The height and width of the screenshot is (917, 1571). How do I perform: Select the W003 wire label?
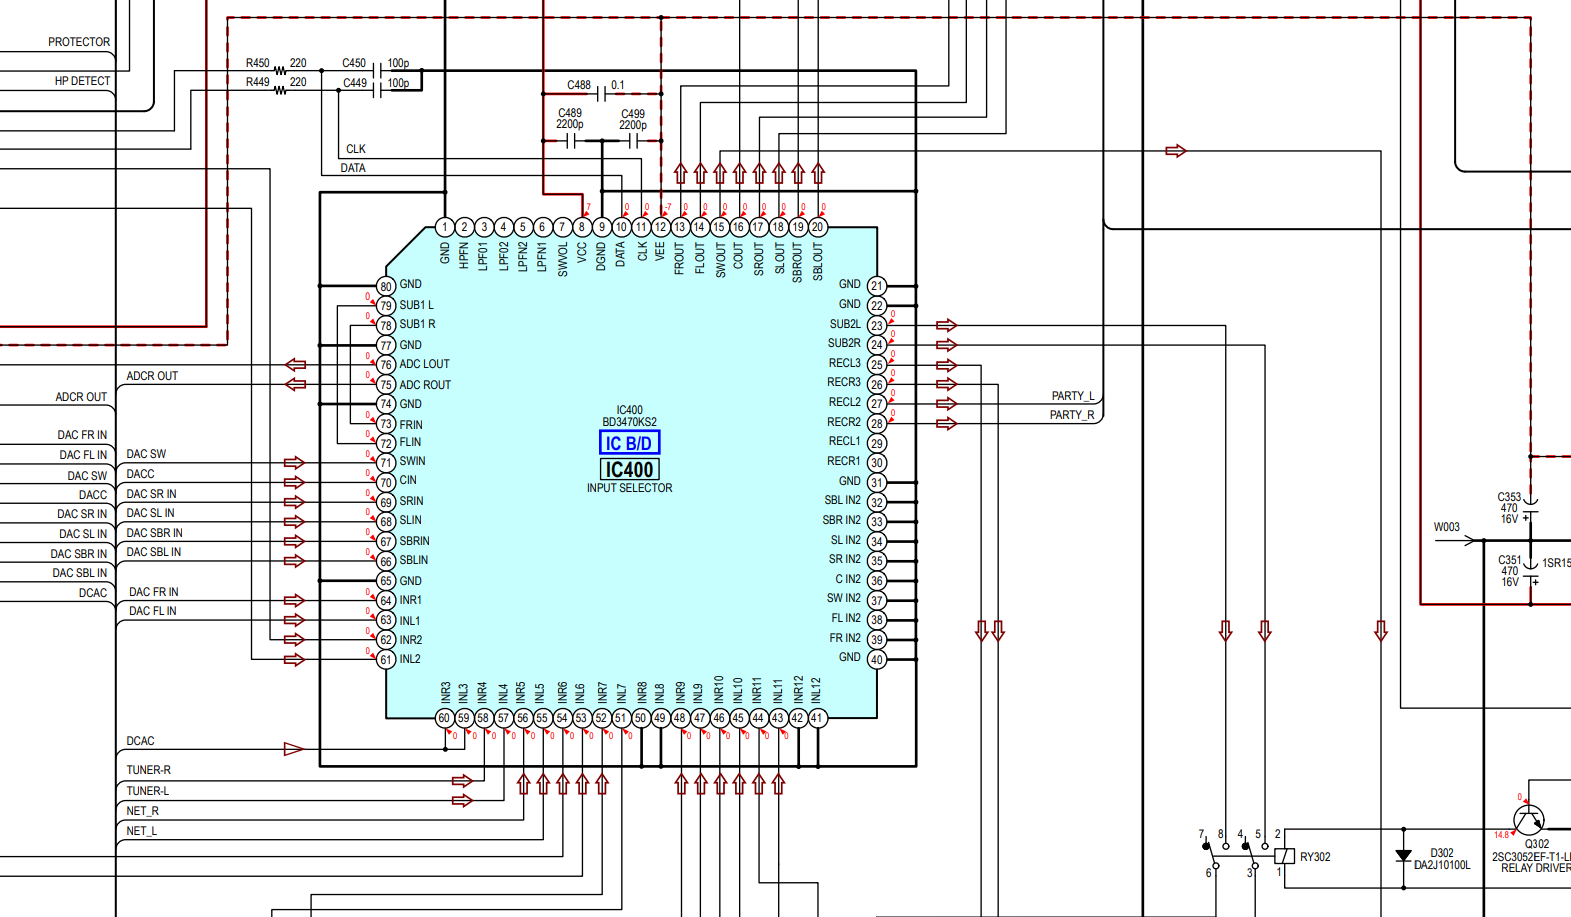(1447, 527)
